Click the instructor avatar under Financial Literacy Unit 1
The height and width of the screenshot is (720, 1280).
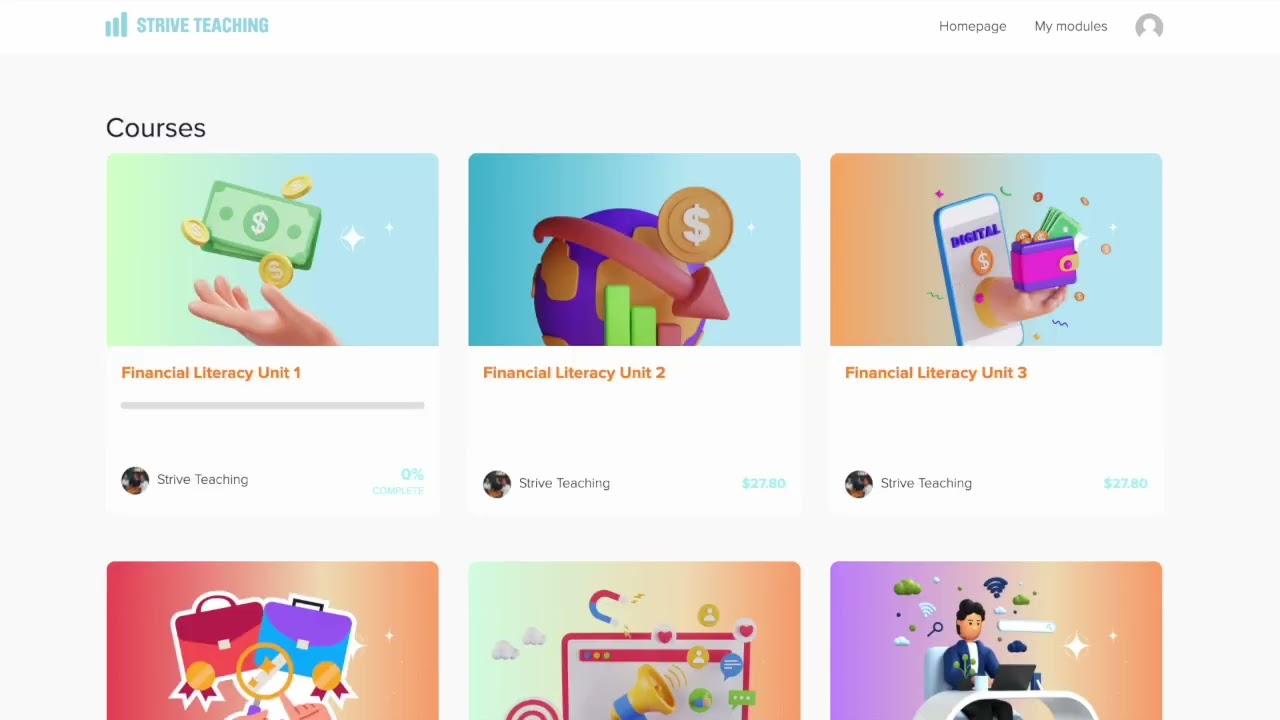[135, 480]
